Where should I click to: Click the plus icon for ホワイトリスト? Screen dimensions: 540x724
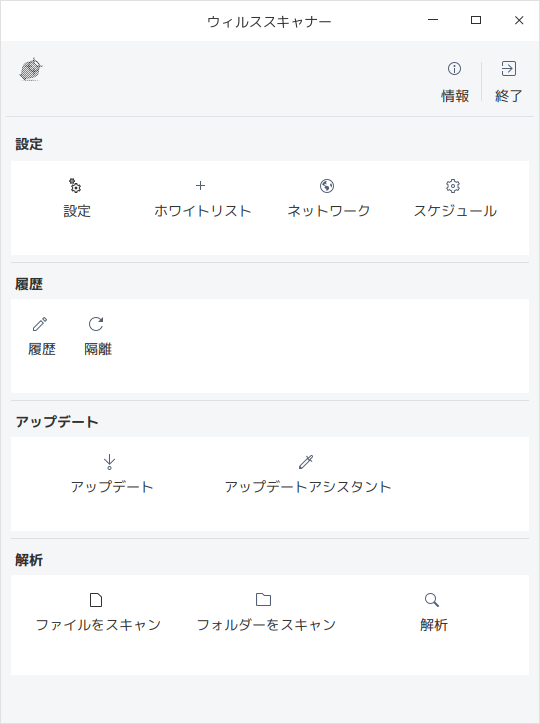200,186
